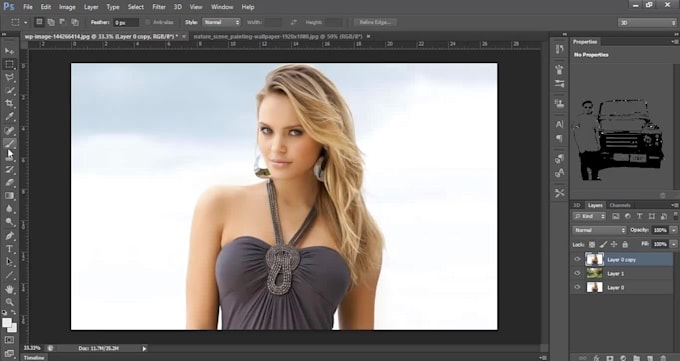Select the Eraser tool
The height and width of the screenshot is (361, 680).
[10, 183]
